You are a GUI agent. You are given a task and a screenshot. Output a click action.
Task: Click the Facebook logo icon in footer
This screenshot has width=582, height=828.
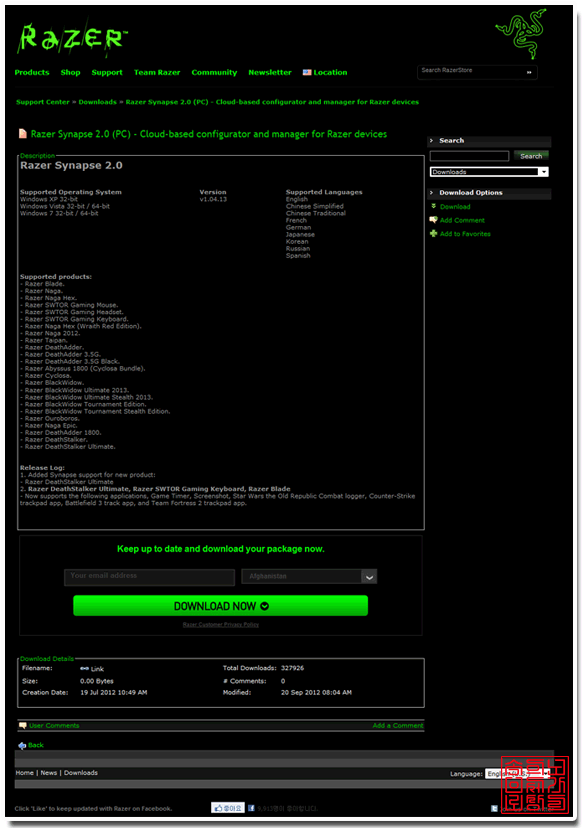pos(251,808)
